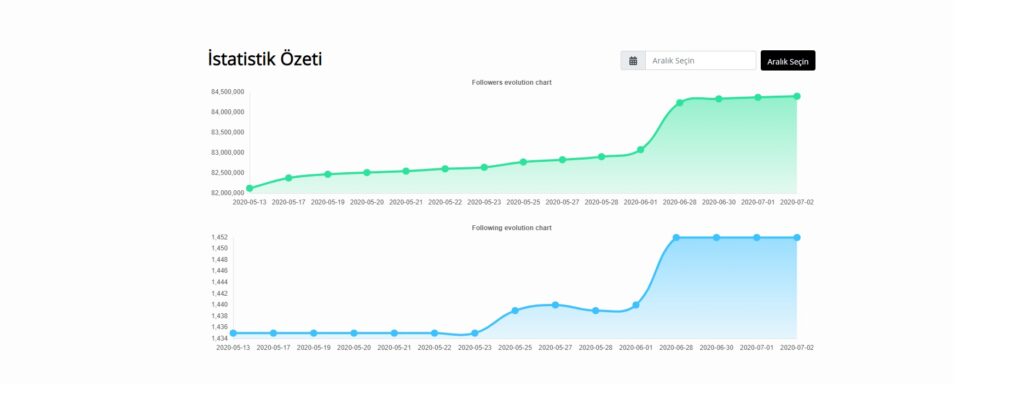Click followers chart x-axis label 2020-05-13
1024x398 pixels.
click(x=249, y=203)
